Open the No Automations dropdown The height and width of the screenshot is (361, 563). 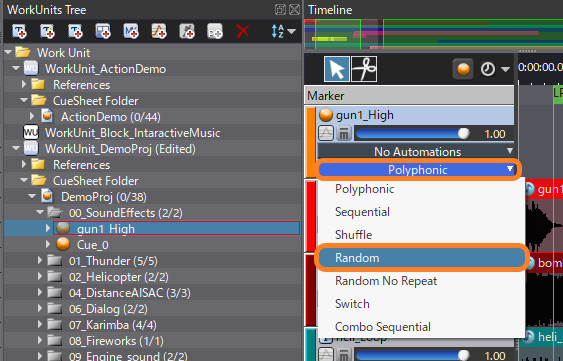click(416, 152)
